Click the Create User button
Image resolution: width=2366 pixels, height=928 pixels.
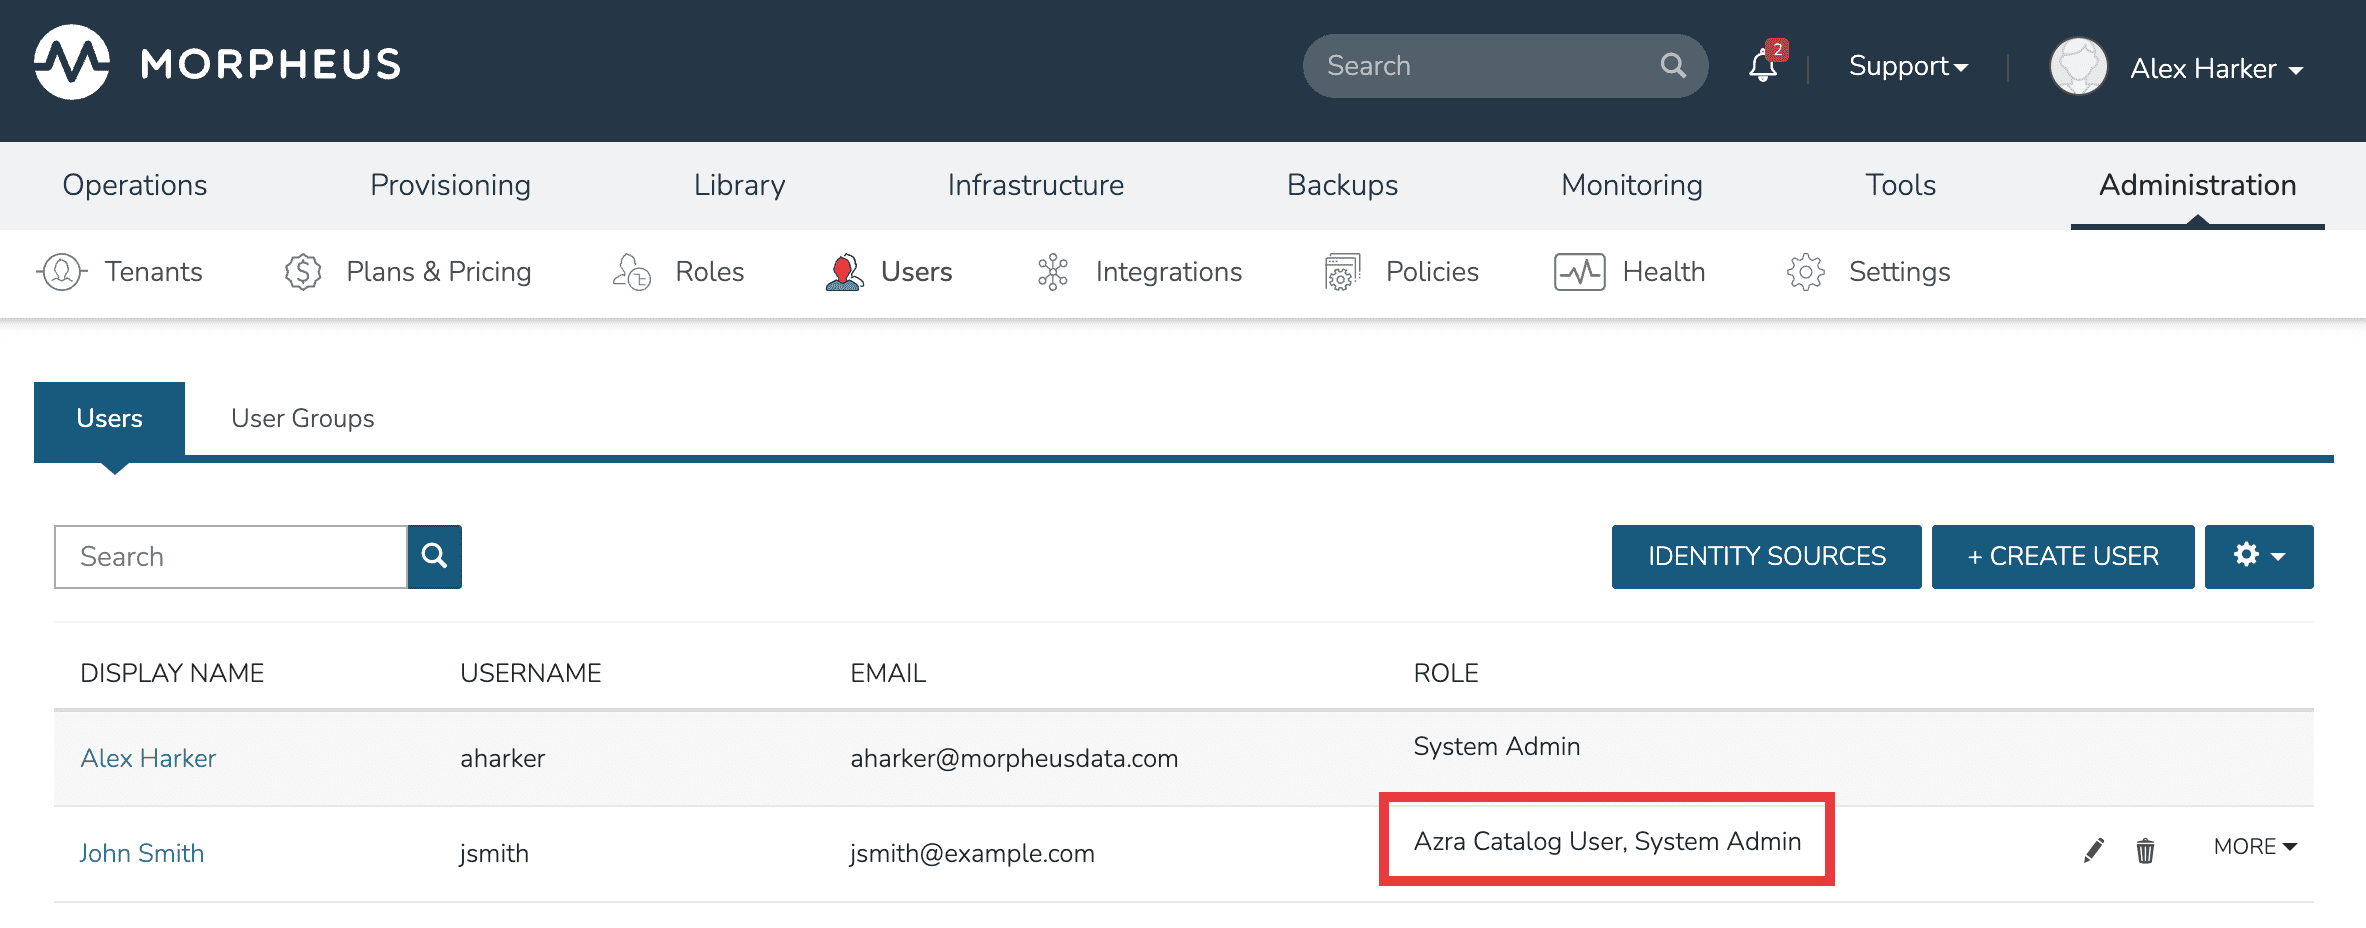pyautogui.click(x=2062, y=556)
